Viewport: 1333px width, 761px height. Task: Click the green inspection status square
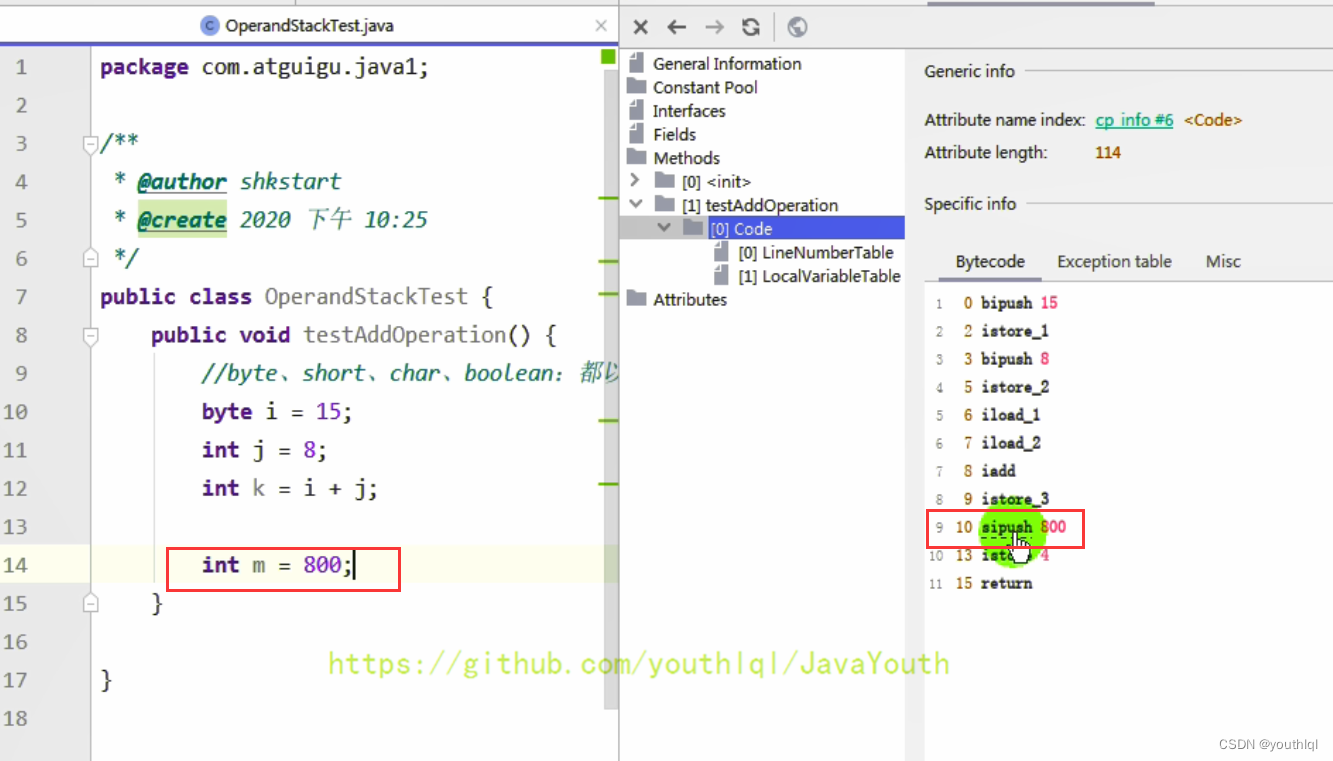(x=608, y=57)
